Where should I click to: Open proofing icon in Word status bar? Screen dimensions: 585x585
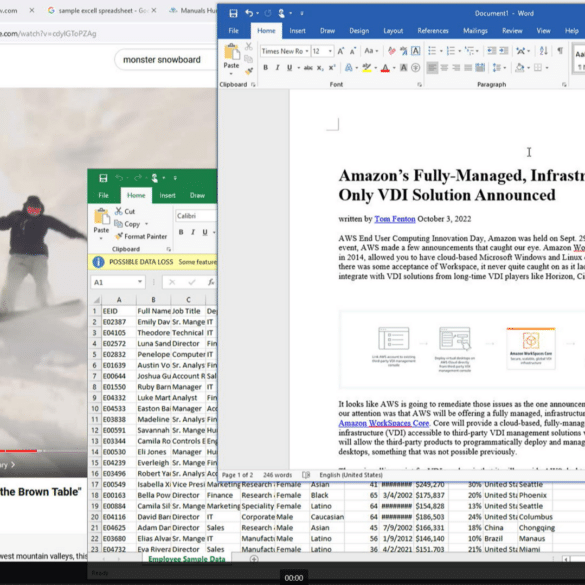pyautogui.click(x=306, y=475)
